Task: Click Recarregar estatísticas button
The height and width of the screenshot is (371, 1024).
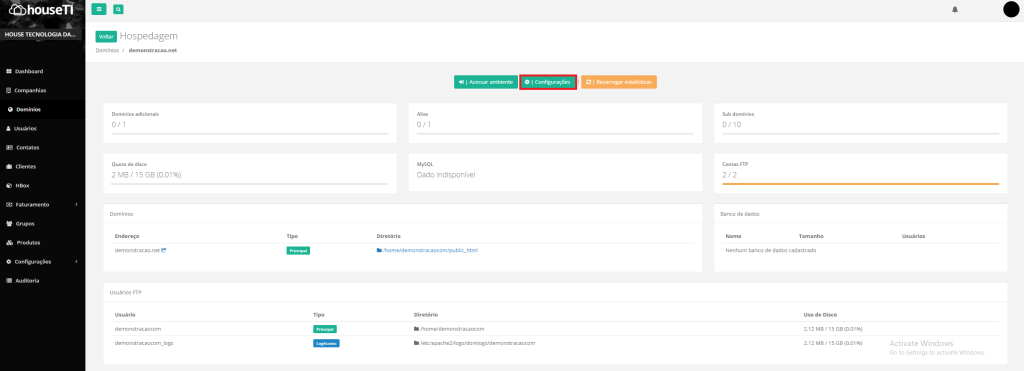Action: click(619, 82)
